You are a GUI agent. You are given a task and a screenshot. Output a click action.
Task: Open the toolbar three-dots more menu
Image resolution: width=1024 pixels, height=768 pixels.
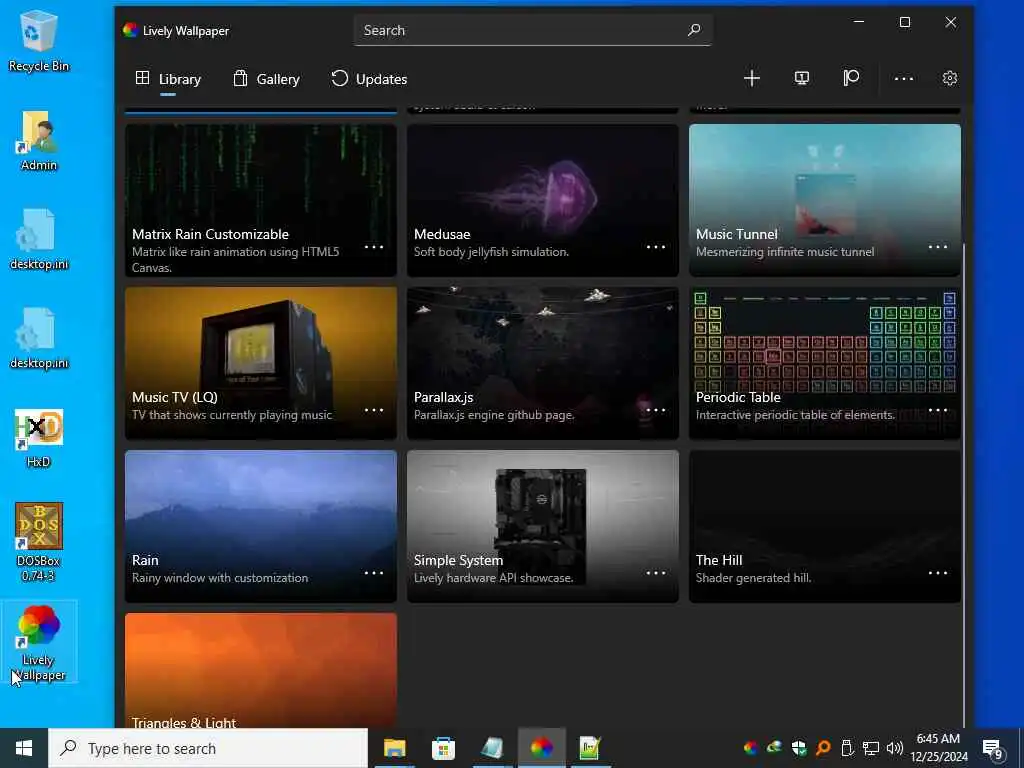click(904, 78)
